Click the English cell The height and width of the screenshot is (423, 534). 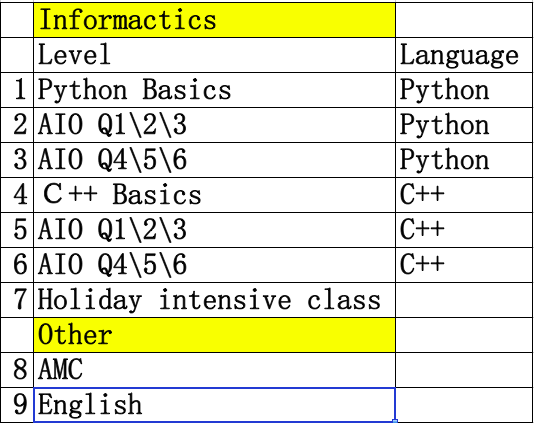(215, 405)
